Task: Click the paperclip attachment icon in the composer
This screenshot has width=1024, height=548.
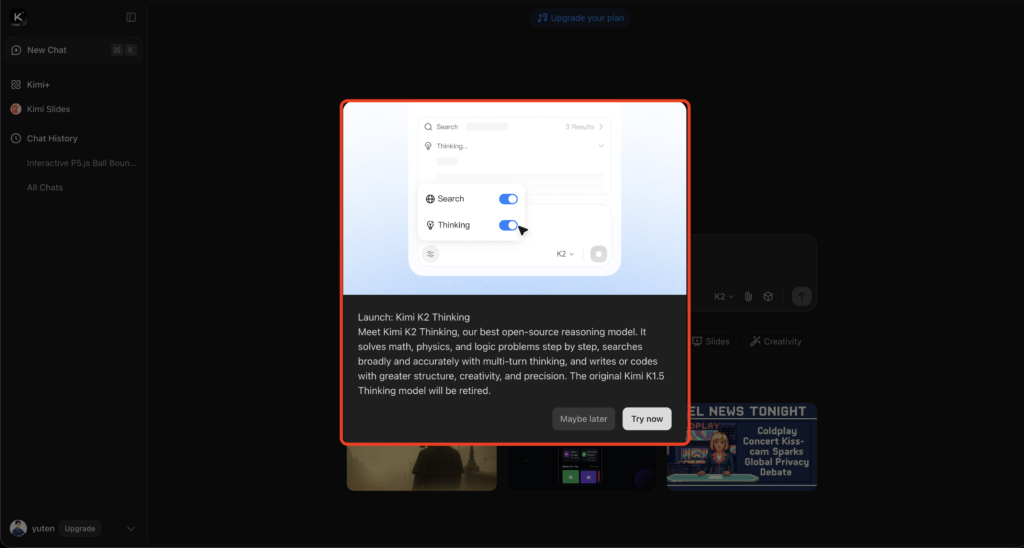Action: click(747, 296)
